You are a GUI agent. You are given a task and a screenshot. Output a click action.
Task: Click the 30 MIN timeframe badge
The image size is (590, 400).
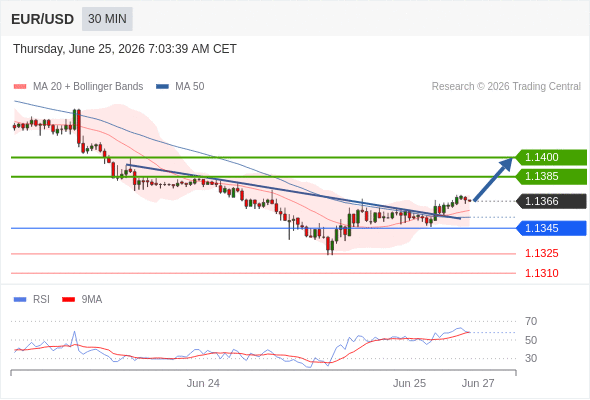(107, 19)
